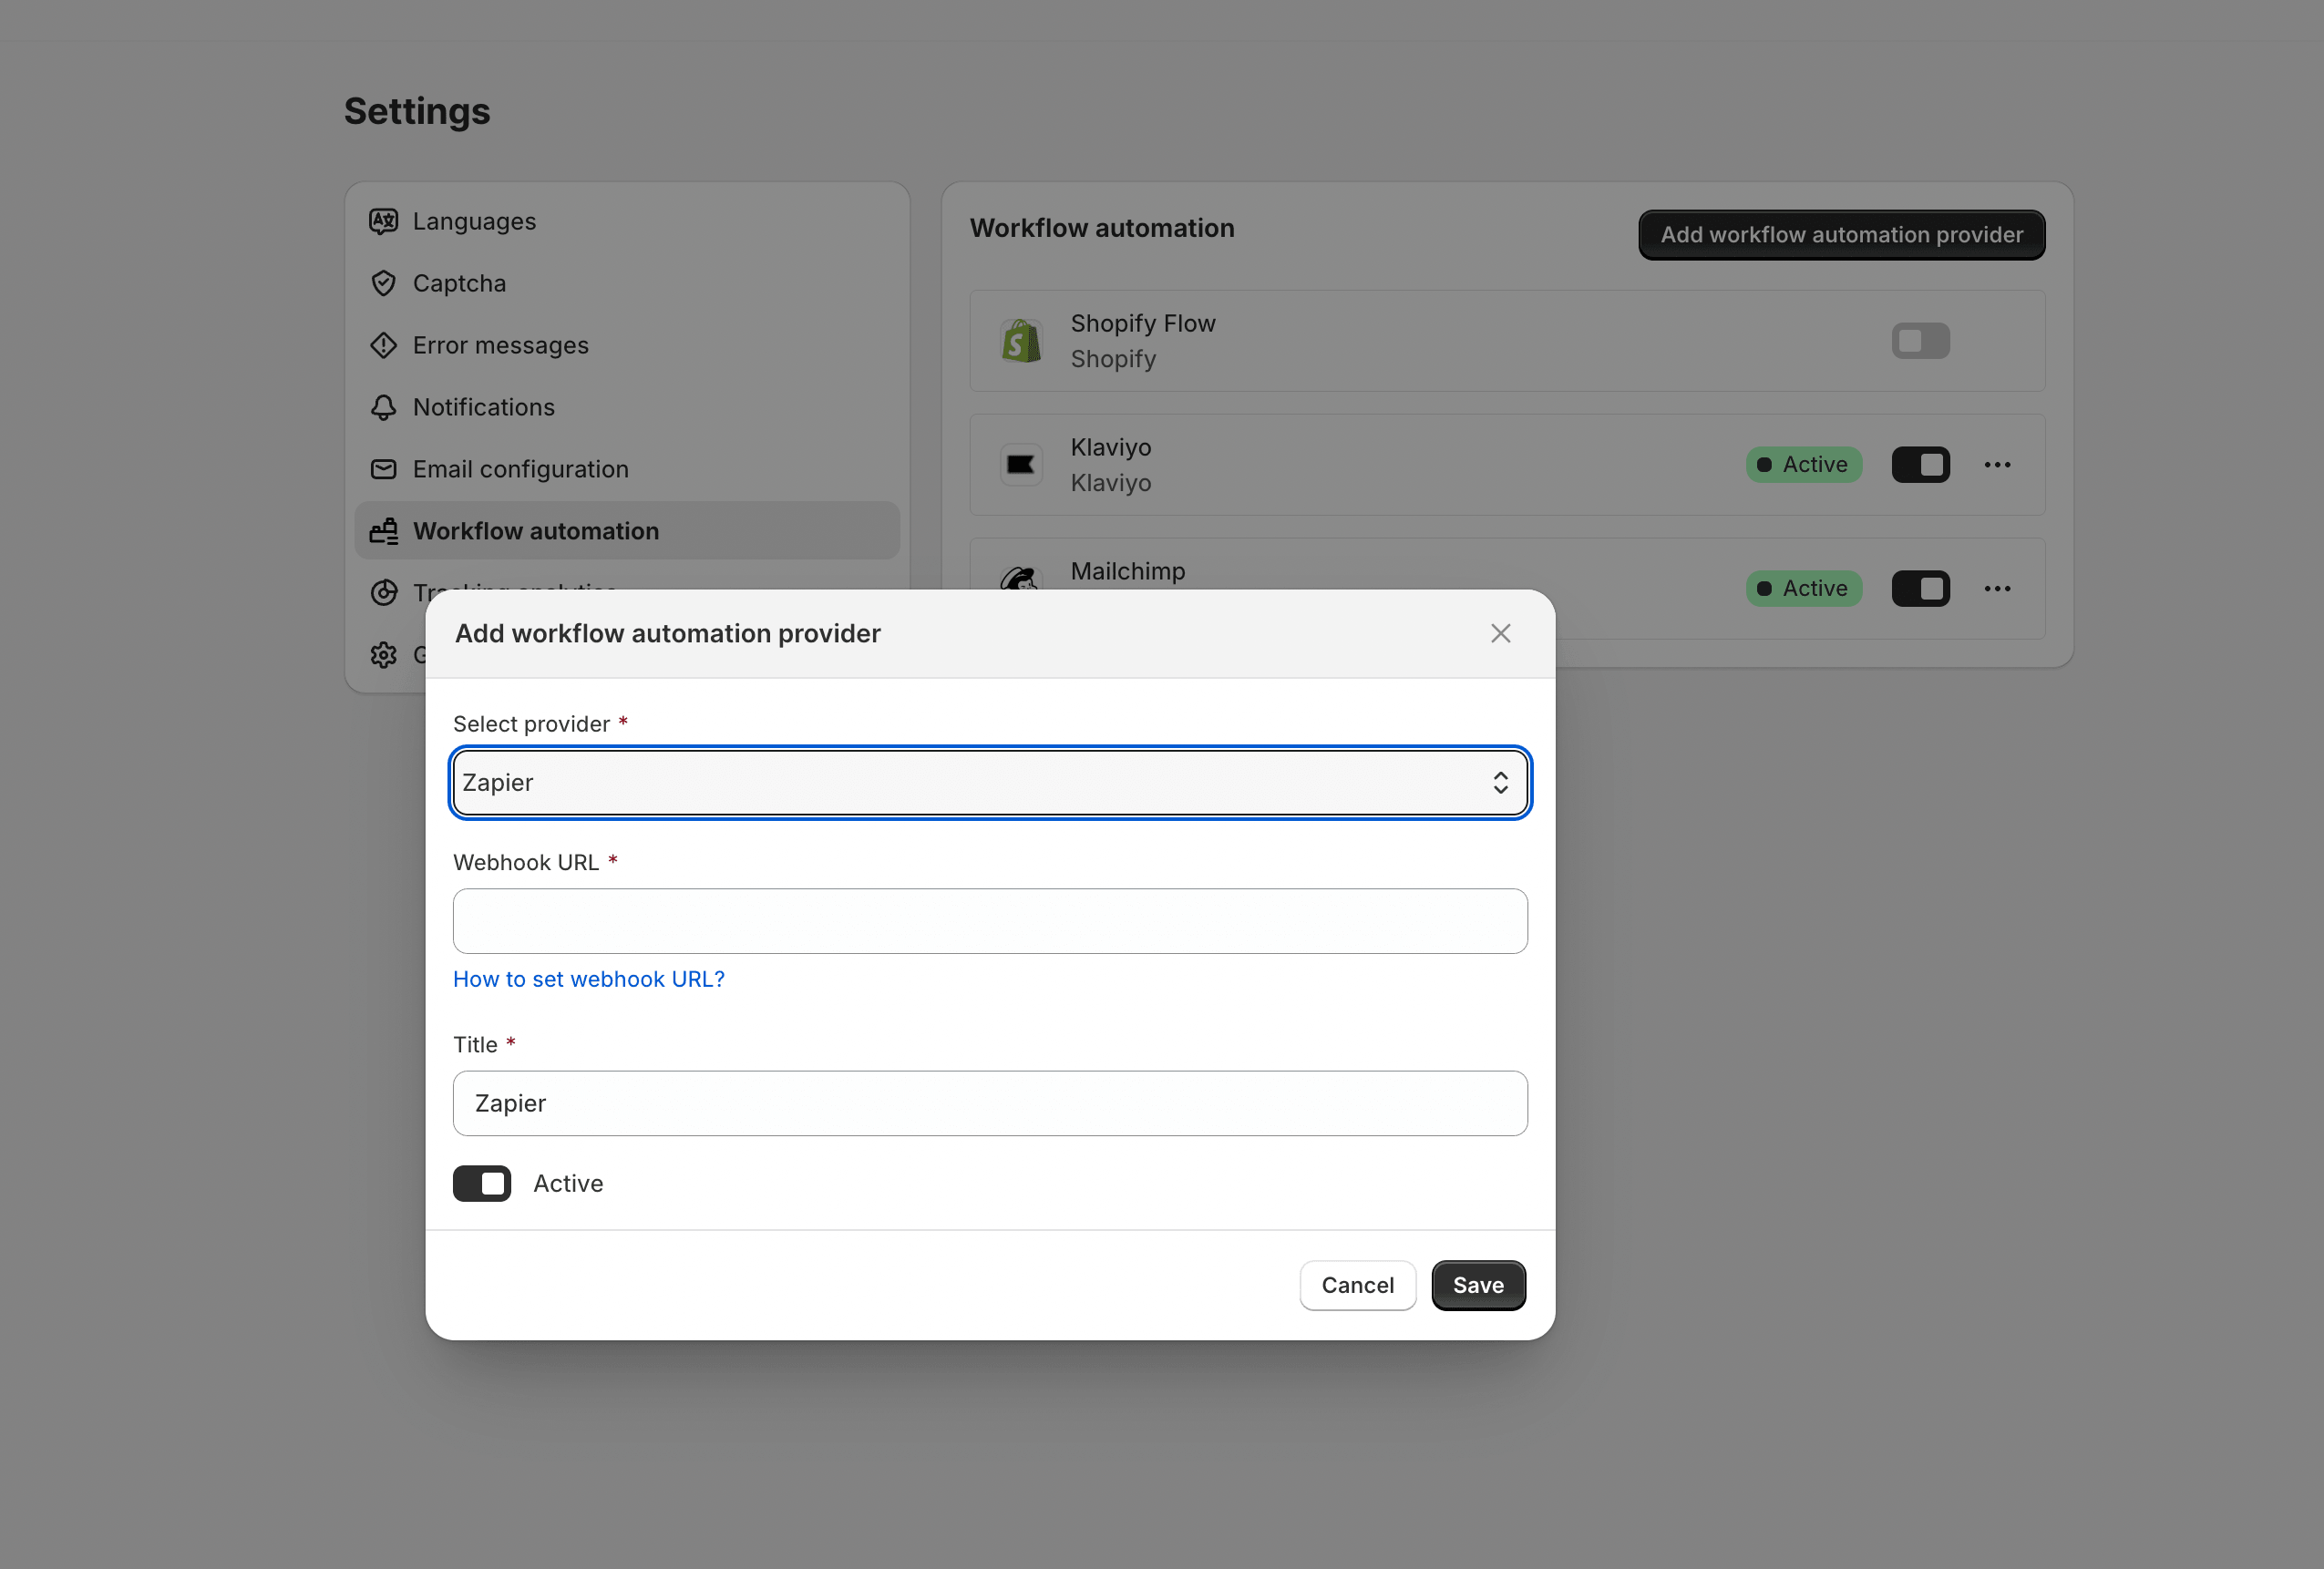Click the Workflow automation panel heading
The height and width of the screenshot is (1569, 2324).
pos(1102,228)
